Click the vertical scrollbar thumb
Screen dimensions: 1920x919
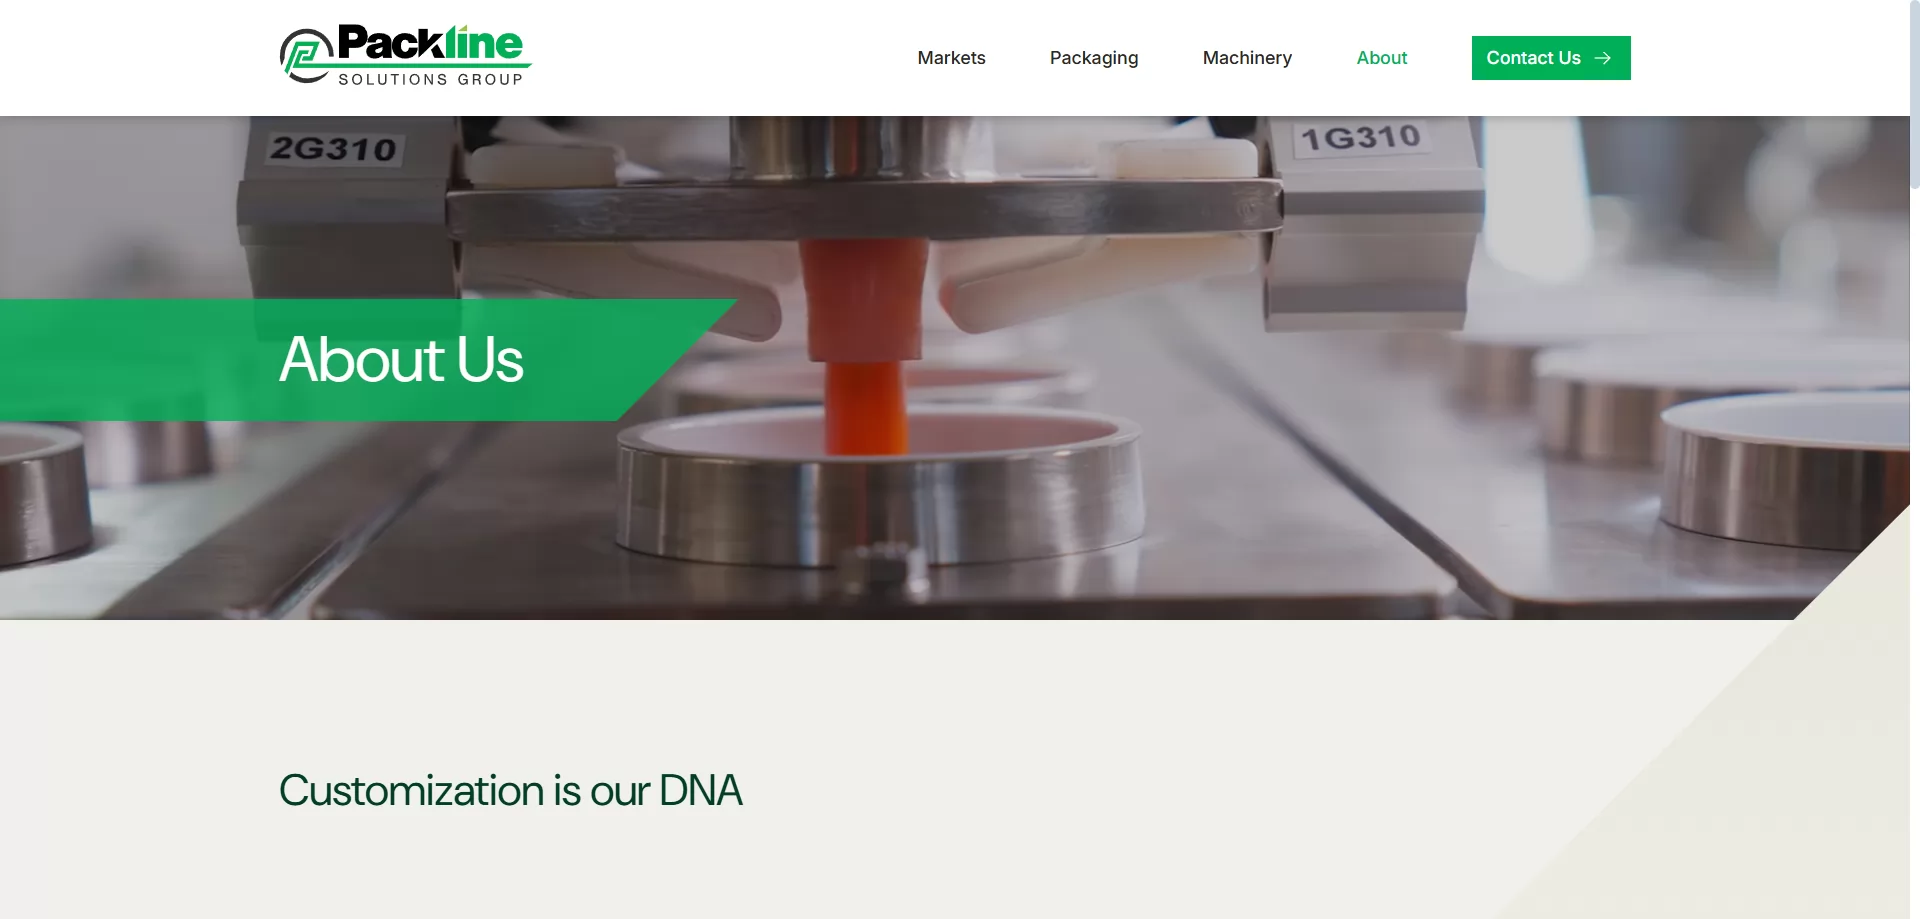tap(1914, 94)
